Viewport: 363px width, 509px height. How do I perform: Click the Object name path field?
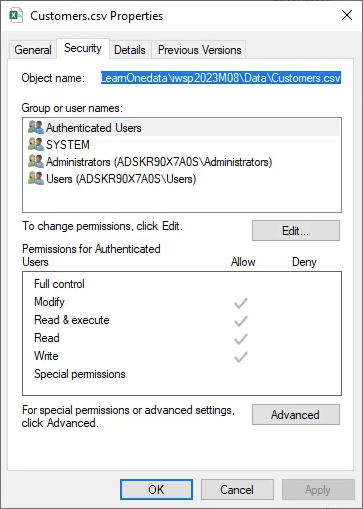pos(221,78)
